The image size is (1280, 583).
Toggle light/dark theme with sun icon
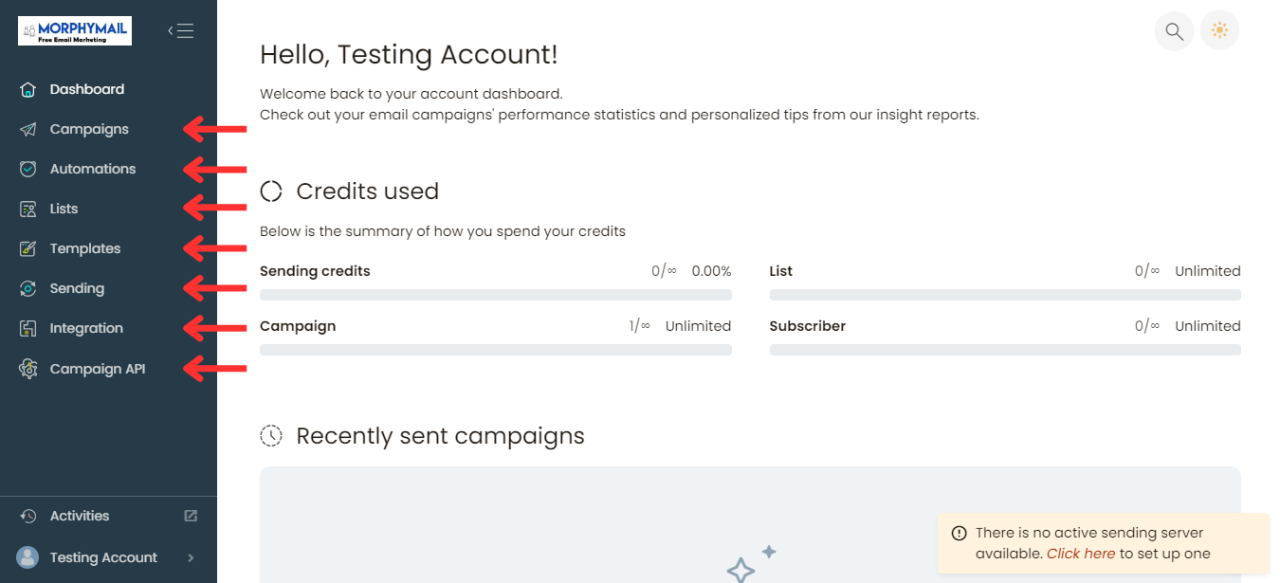point(1219,30)
